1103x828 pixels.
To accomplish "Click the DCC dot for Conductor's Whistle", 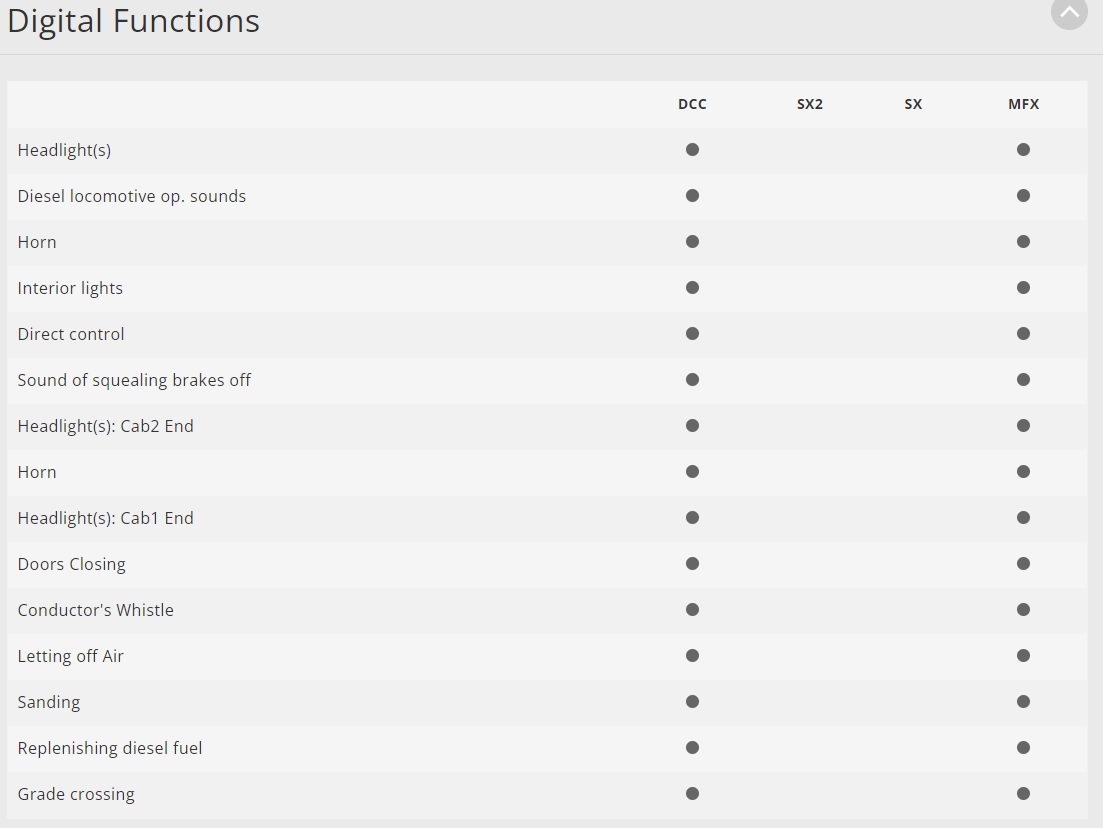I will (x=692, y=610).
